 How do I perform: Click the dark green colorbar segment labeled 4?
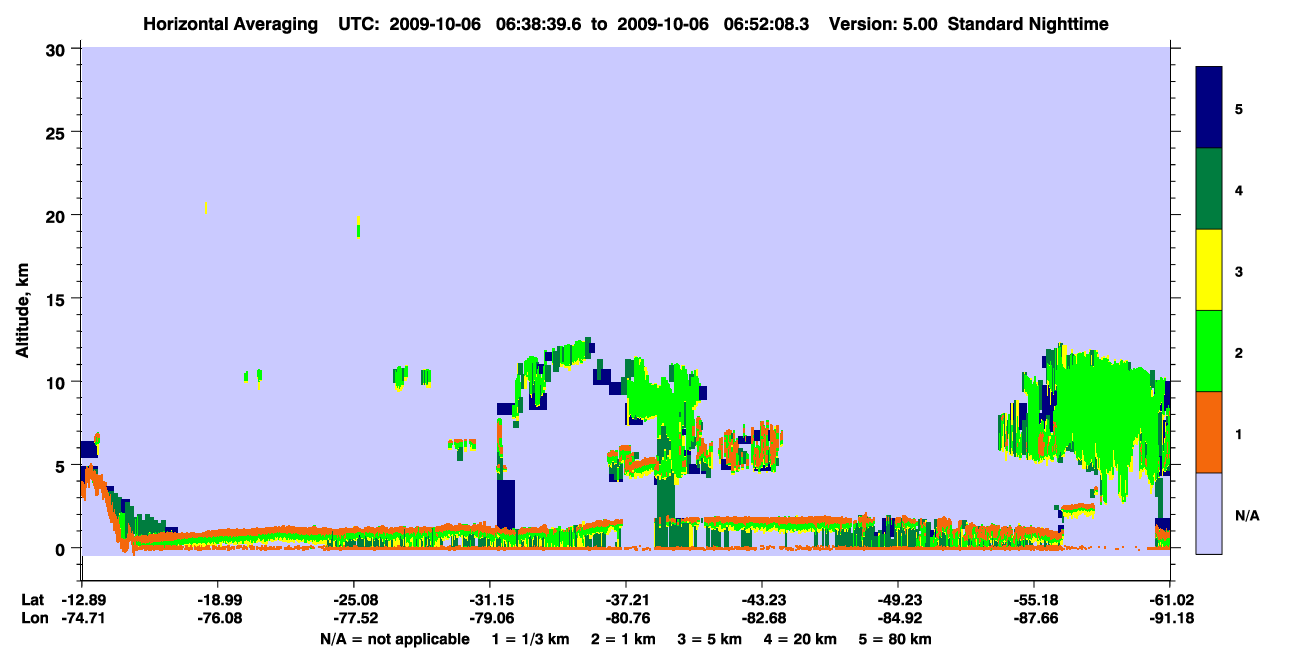(x=1209, y=189)
